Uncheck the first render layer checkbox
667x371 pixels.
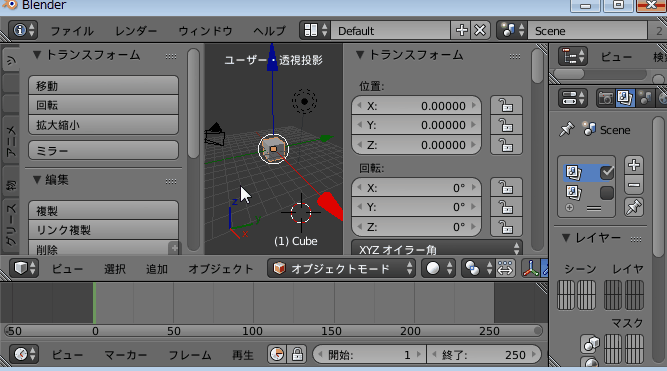click(607, 172)
